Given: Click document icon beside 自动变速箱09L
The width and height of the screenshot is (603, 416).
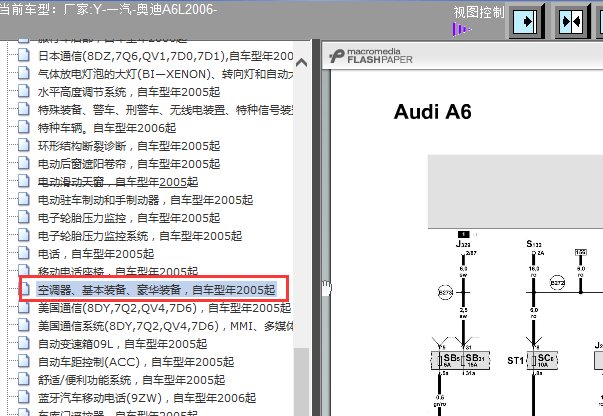Looking at the screenshot, I should (x=23, y=343).
